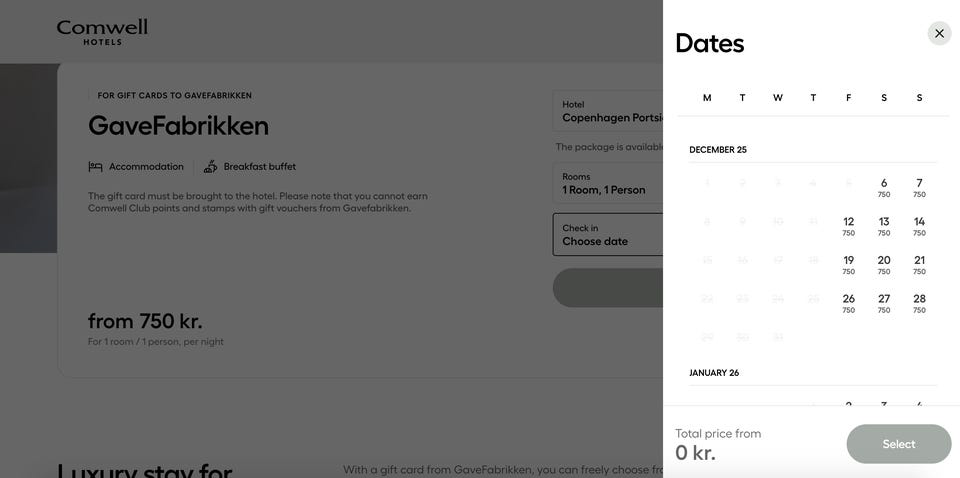Choose December 14 in the calendar
This screenshot has width=960, height=478.
(x=919, y=226)
